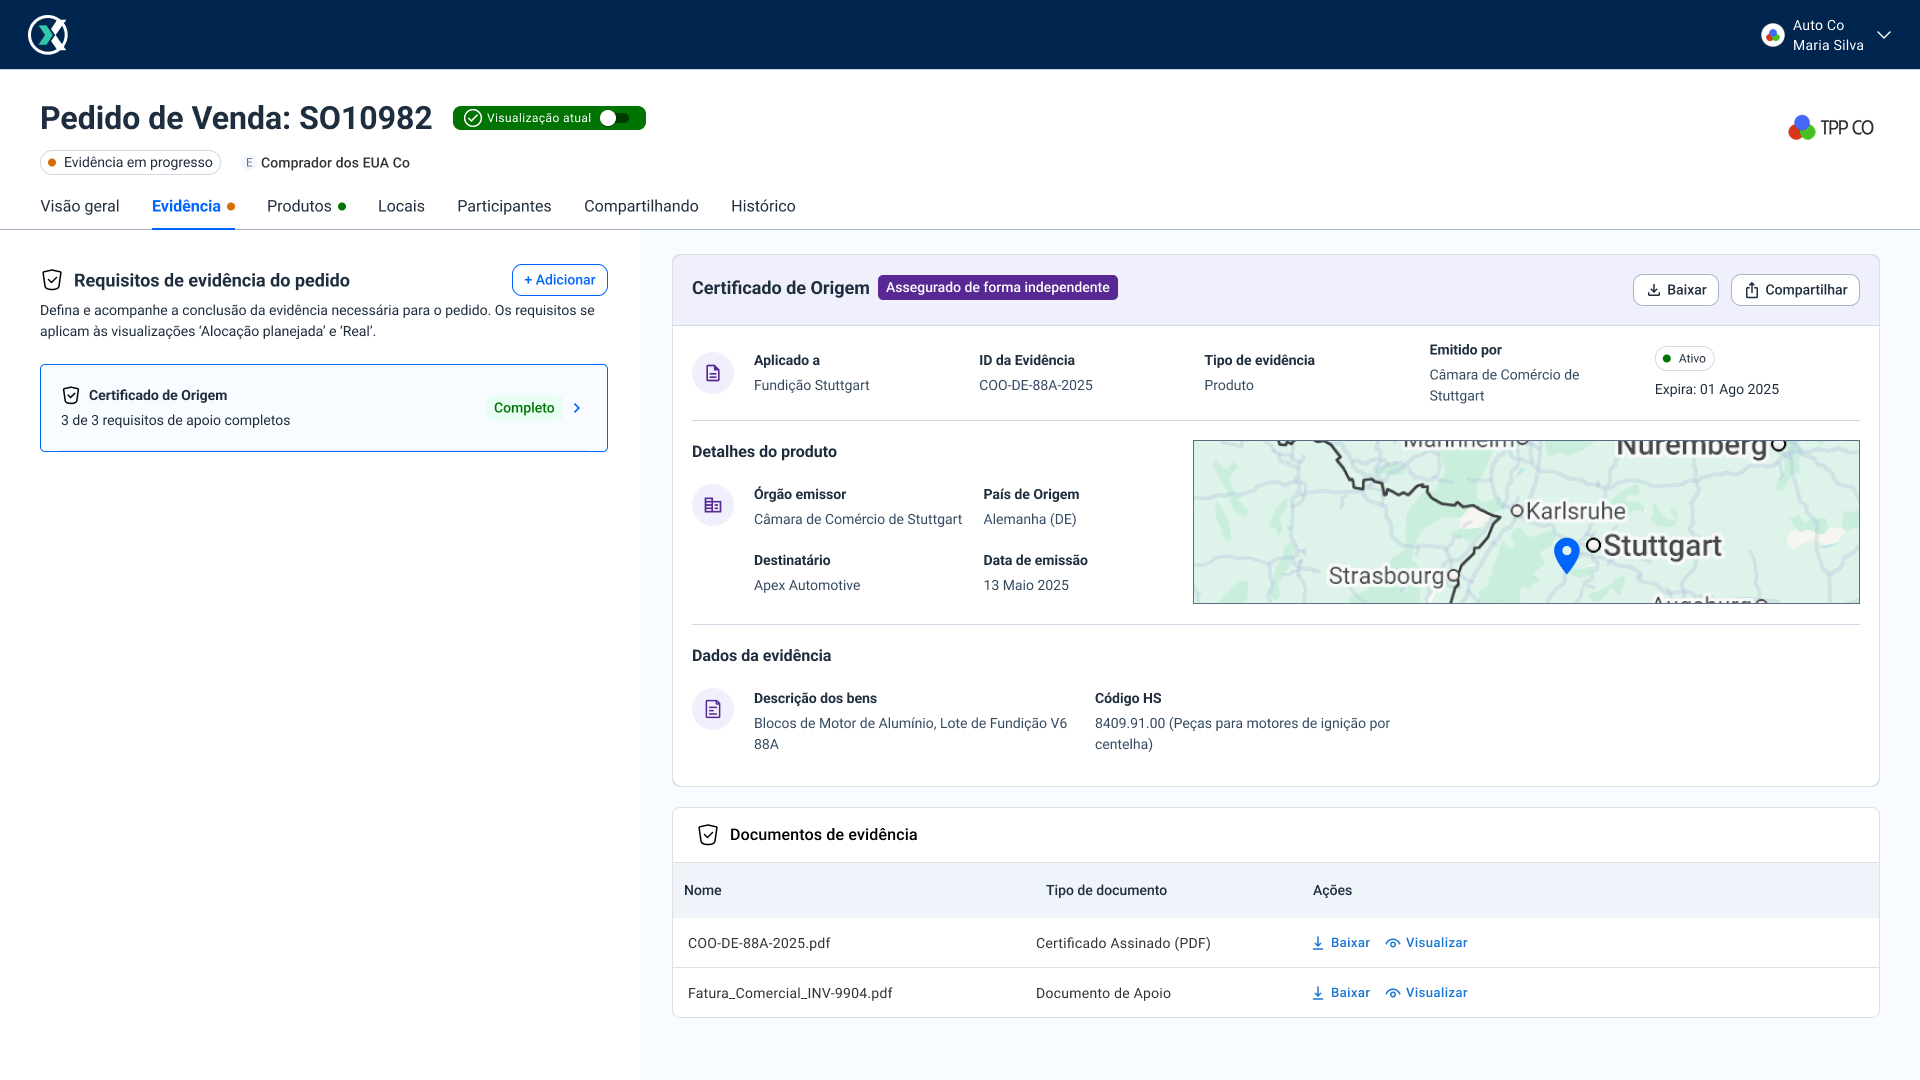Expand Certificado de Origem requirement chevron

[577, 408]
